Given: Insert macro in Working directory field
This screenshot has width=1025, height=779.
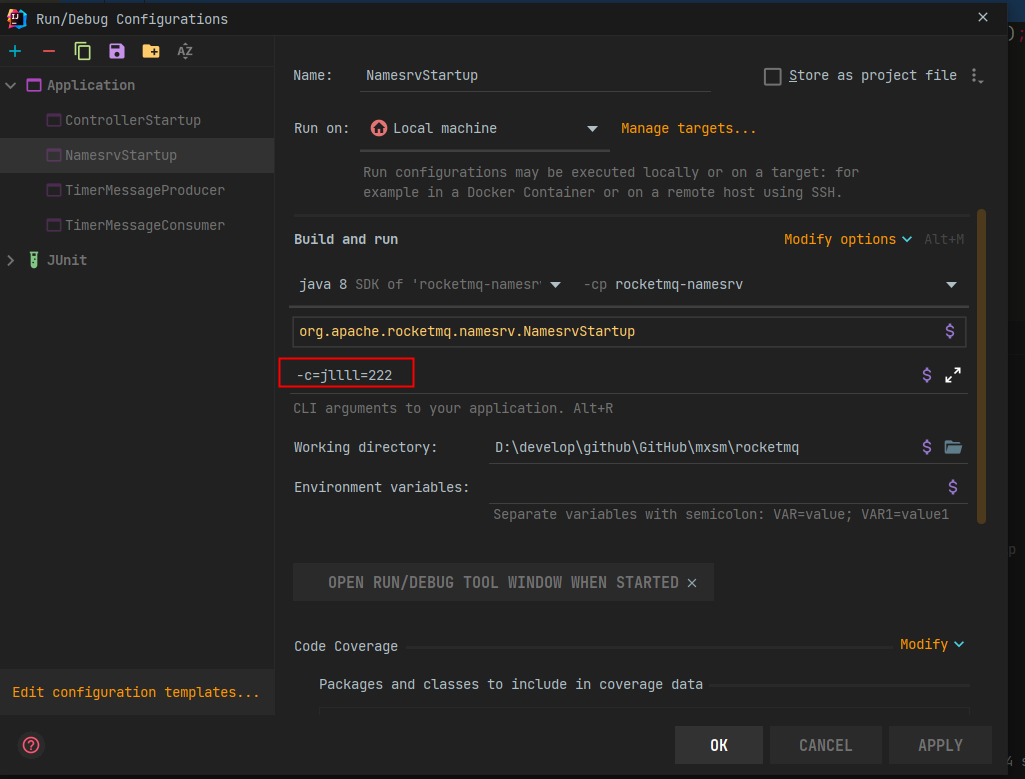Looking at the screenshot, I should 926,447.
